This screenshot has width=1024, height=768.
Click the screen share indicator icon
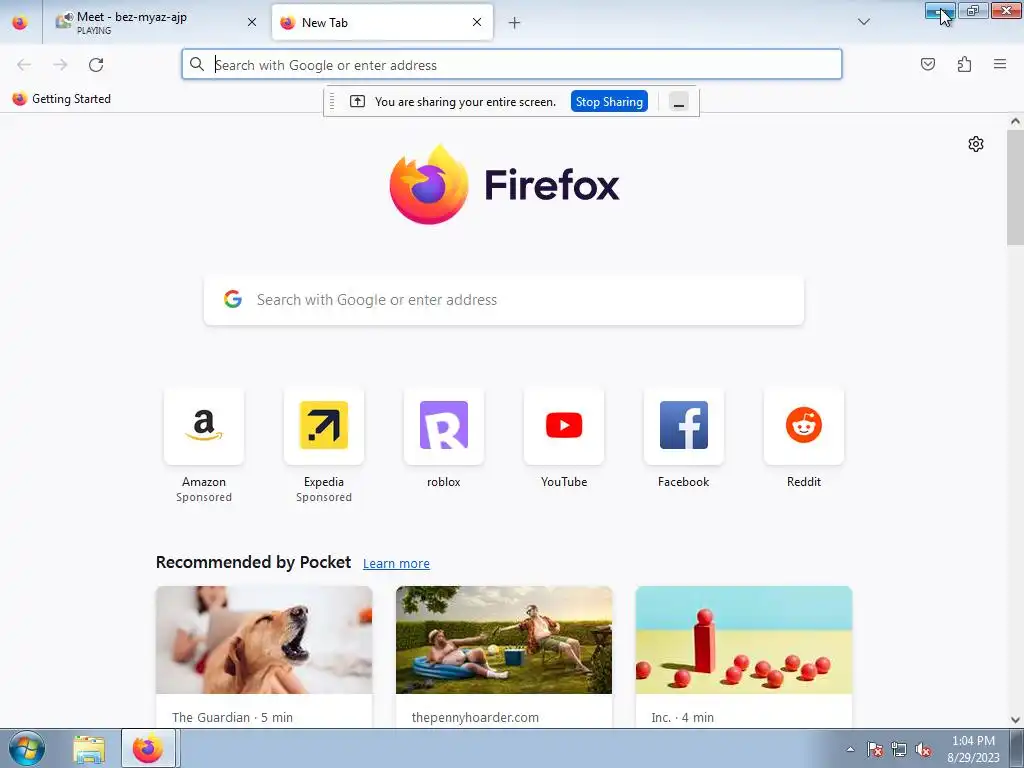(357, 101)
